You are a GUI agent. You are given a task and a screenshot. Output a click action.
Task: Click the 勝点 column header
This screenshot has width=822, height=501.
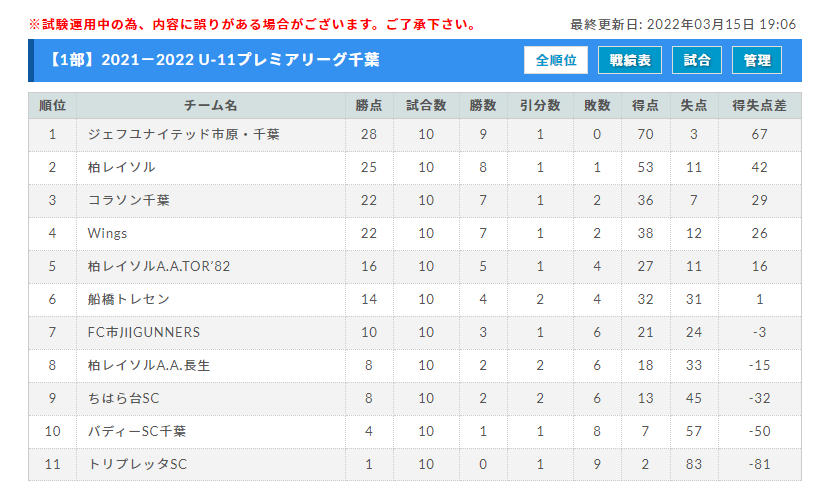pyautogui.click(x=369, y=105)
